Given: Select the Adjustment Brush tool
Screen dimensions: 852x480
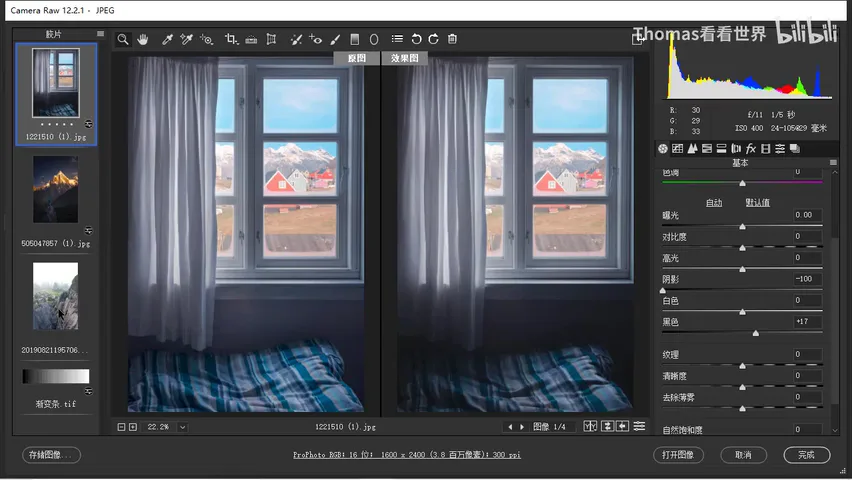Looking at the screenshot, I should [x=335, y=39].
